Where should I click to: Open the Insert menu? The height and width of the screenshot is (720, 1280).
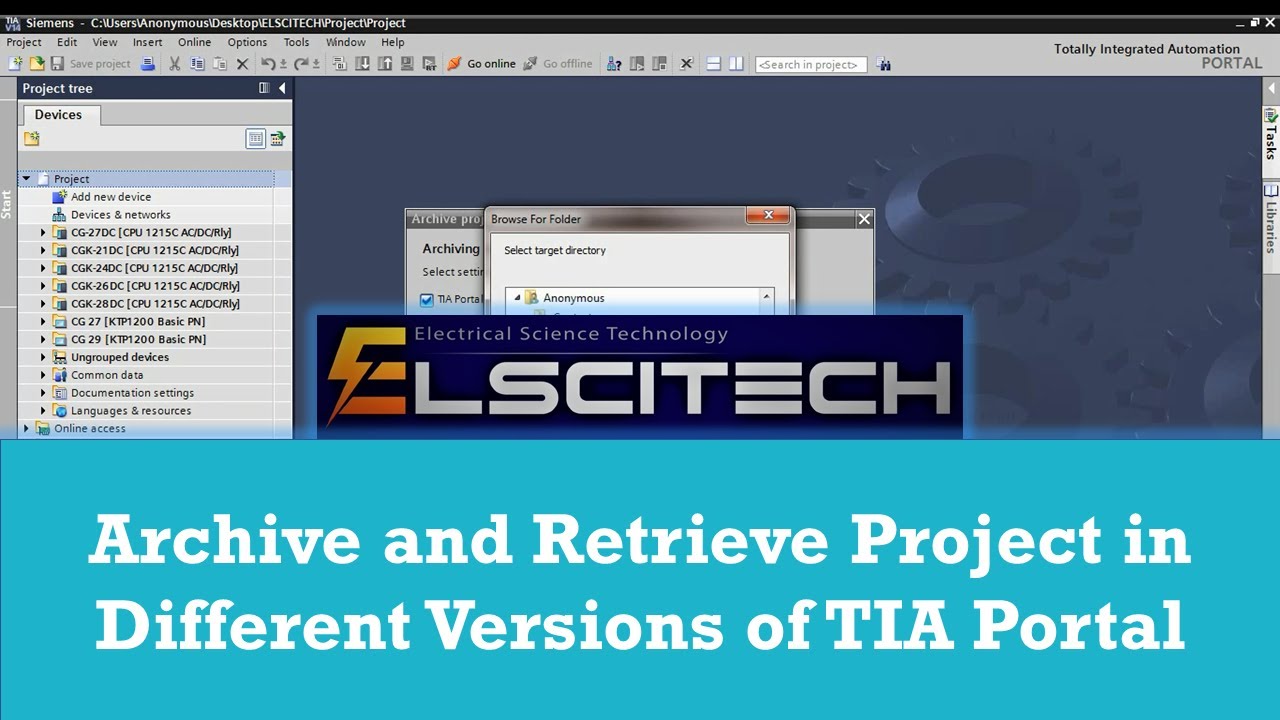tap(147, 42)
